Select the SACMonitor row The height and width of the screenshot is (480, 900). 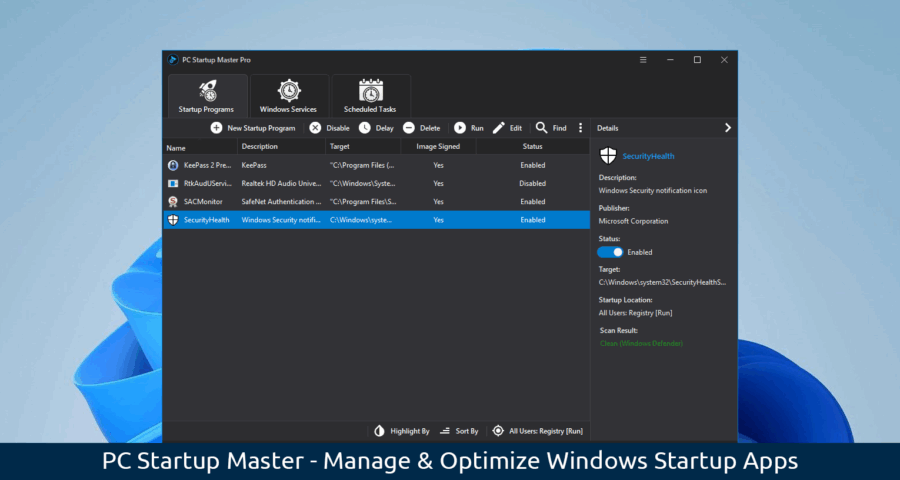[x=377, y=202]
